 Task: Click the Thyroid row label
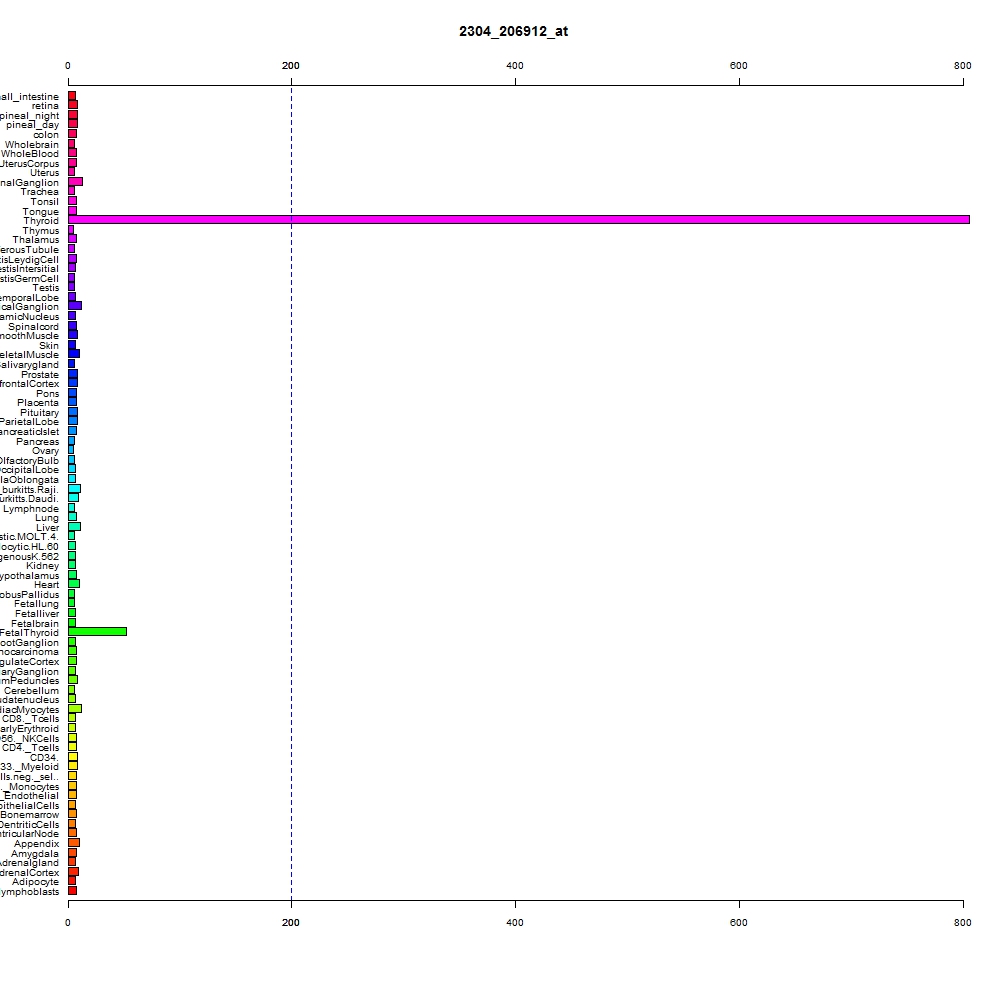[41, 221]
